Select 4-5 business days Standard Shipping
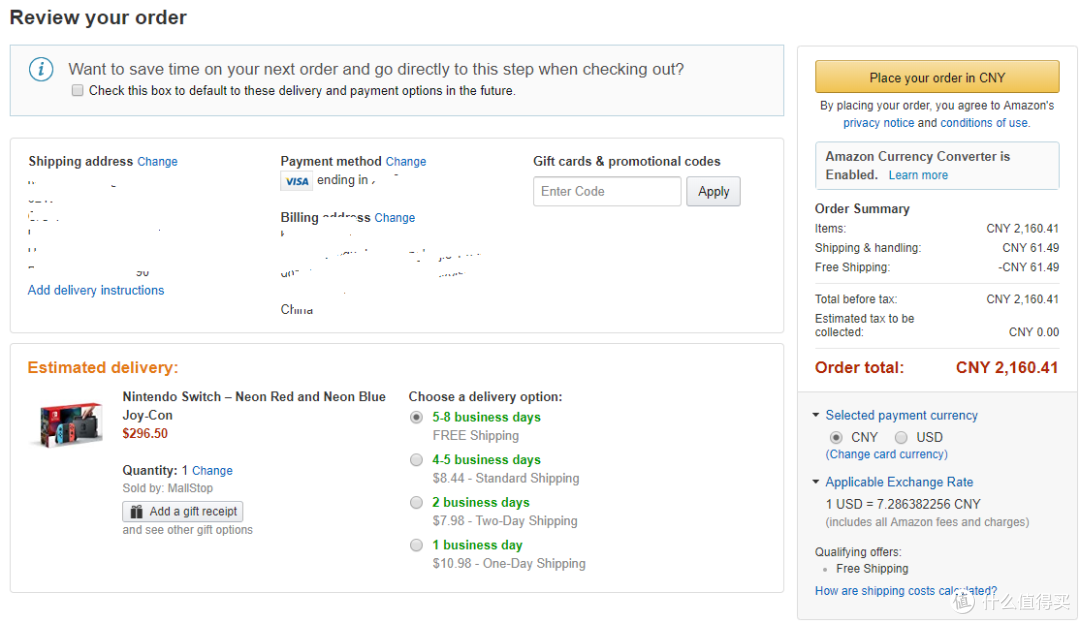This screenshot has height=624, width=1080. point(416,460)
